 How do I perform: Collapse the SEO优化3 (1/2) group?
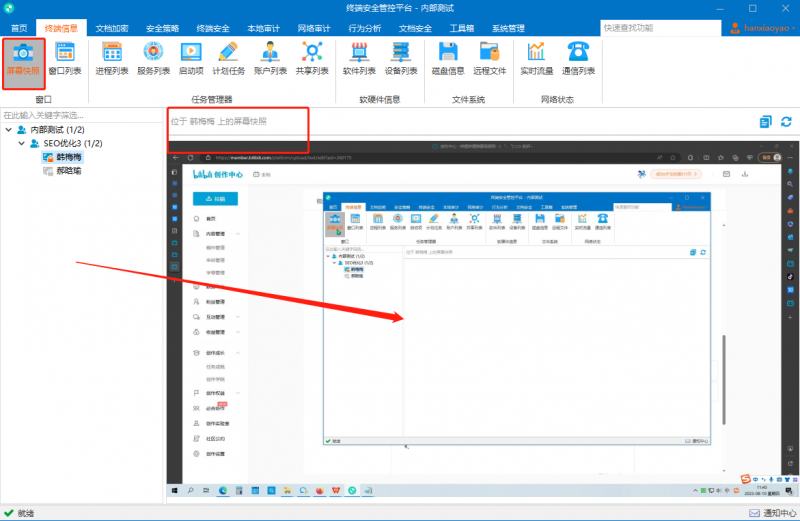21,143
